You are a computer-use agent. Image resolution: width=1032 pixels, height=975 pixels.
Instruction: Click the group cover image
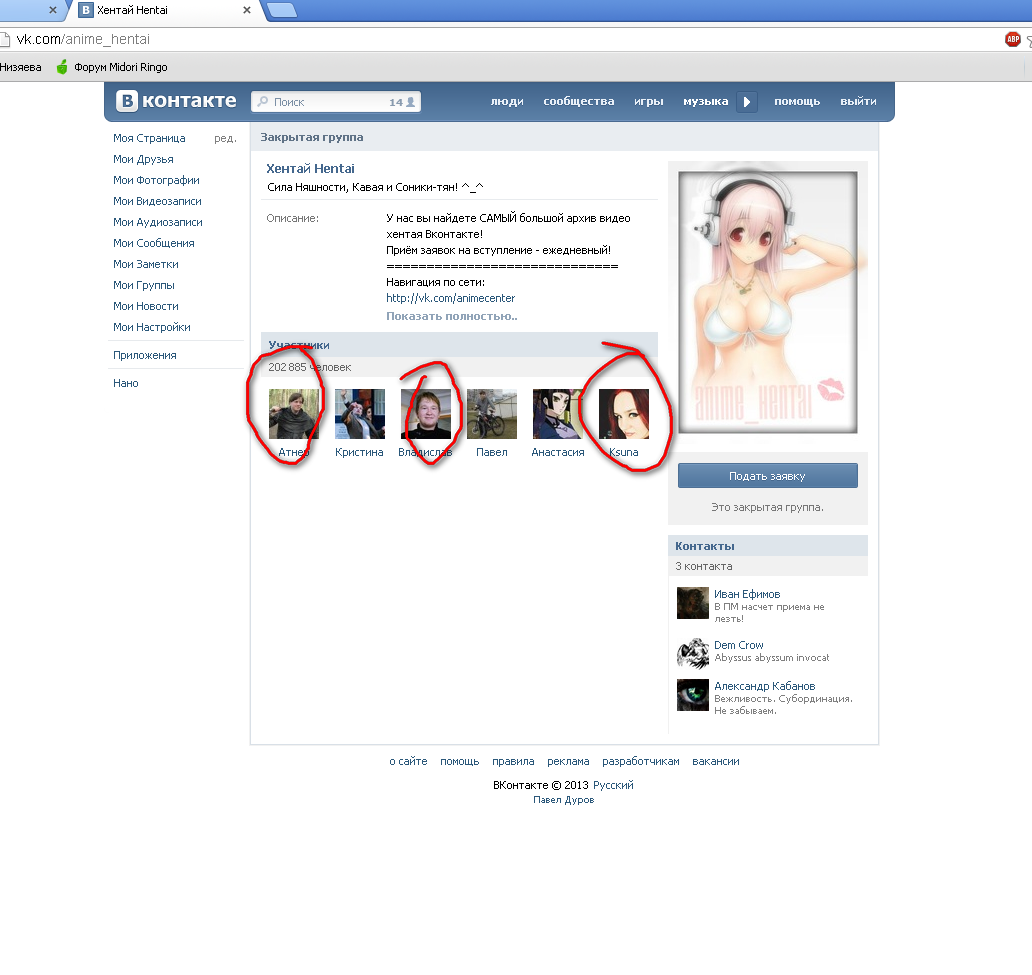[767, 302]
